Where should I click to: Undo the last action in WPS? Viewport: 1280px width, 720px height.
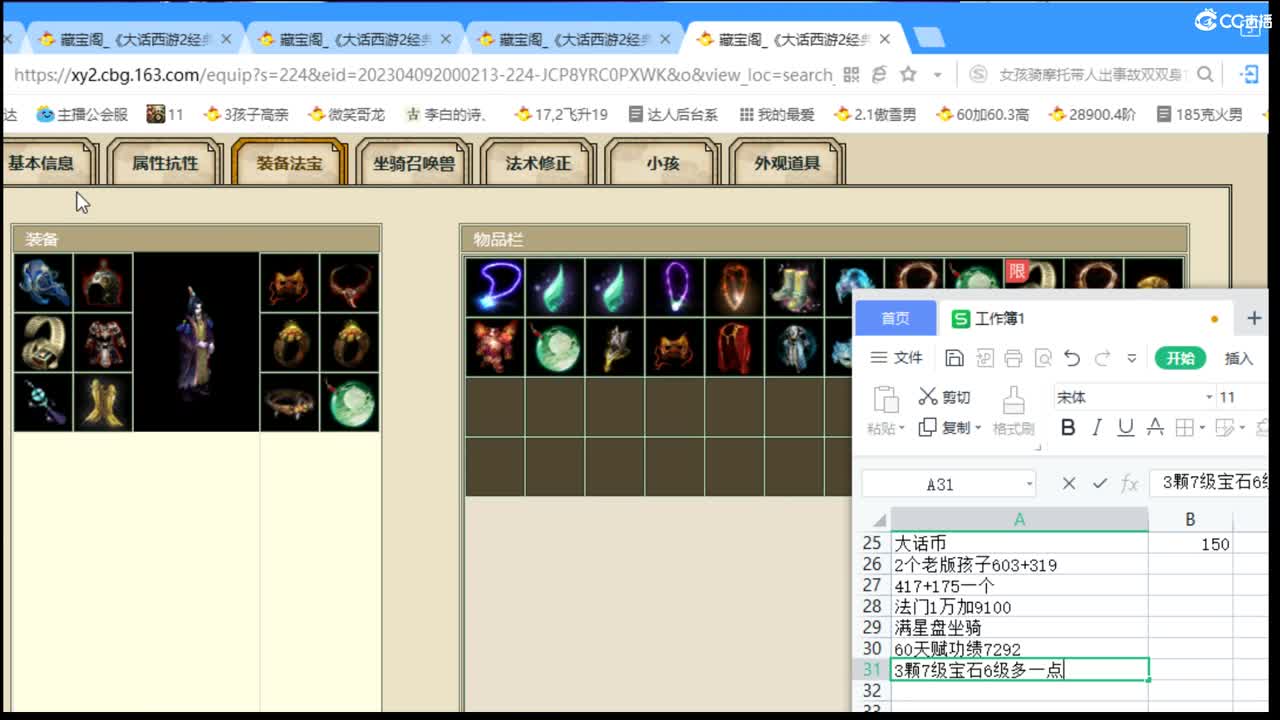[x=1072, y=358]
